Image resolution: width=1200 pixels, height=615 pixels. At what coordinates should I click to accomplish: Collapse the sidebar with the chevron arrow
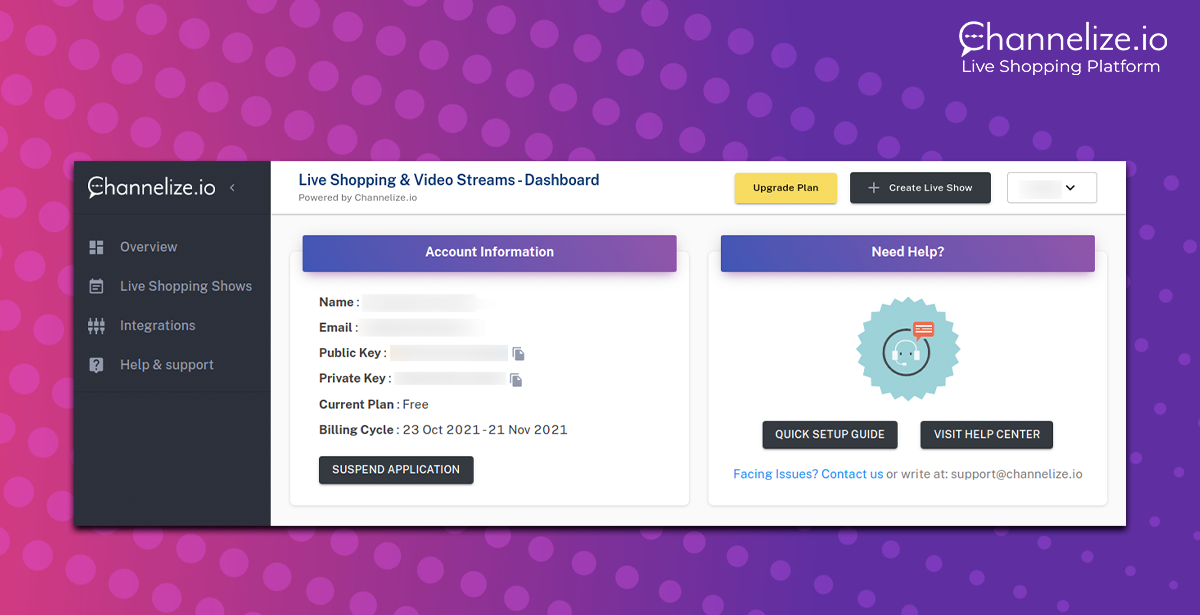(x=232, y=187)
